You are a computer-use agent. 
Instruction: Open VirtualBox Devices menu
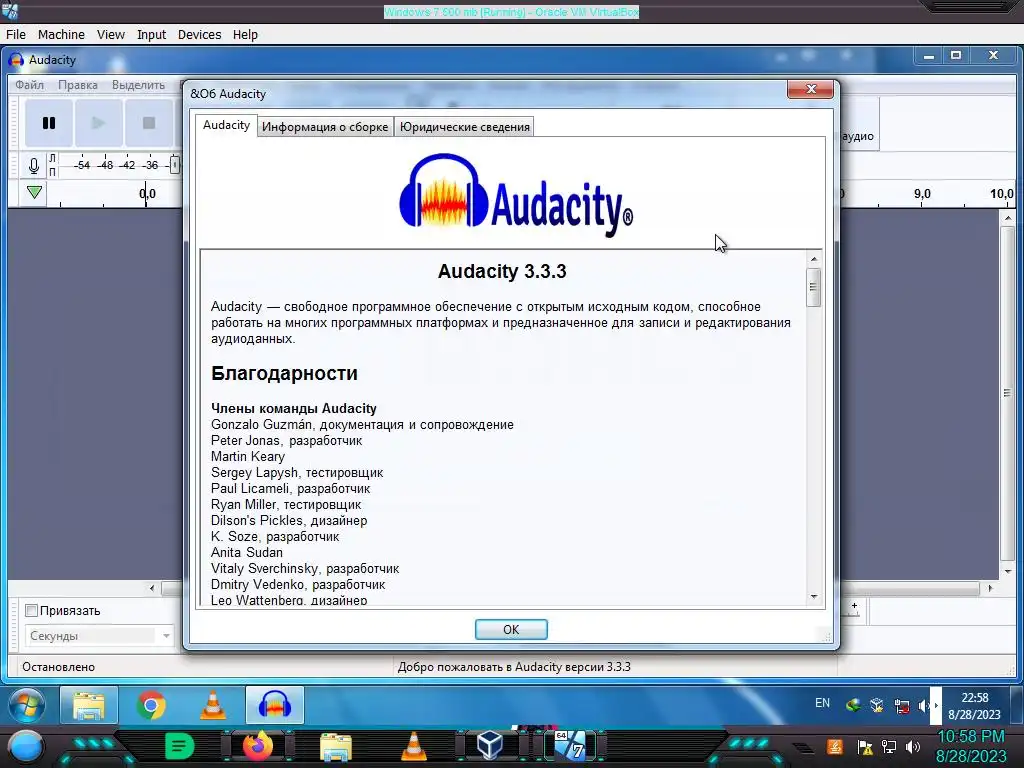[x=199, y=35]
